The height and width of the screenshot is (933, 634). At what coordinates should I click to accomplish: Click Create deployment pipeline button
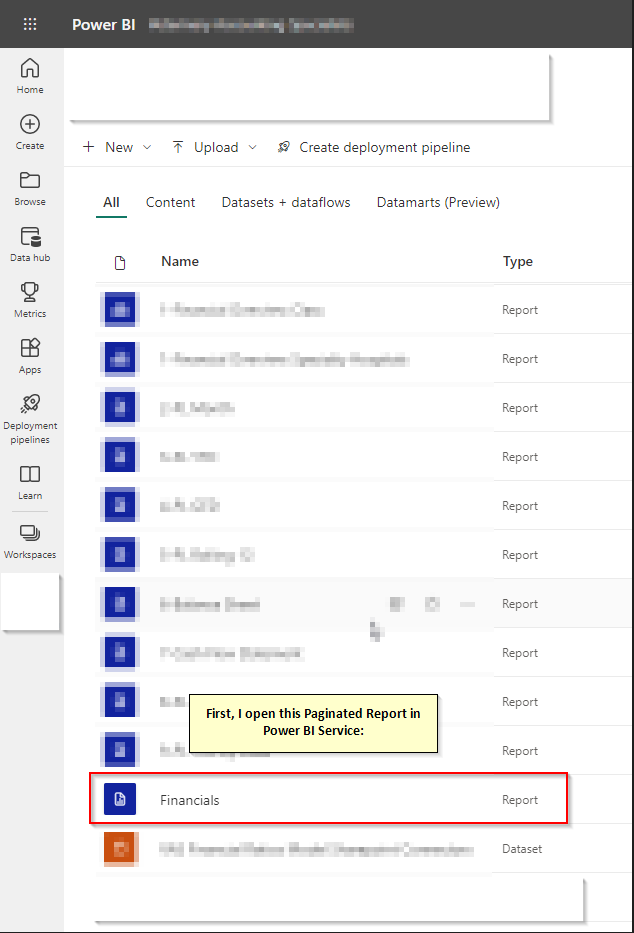pyautogui.click(x=374, y=147)
